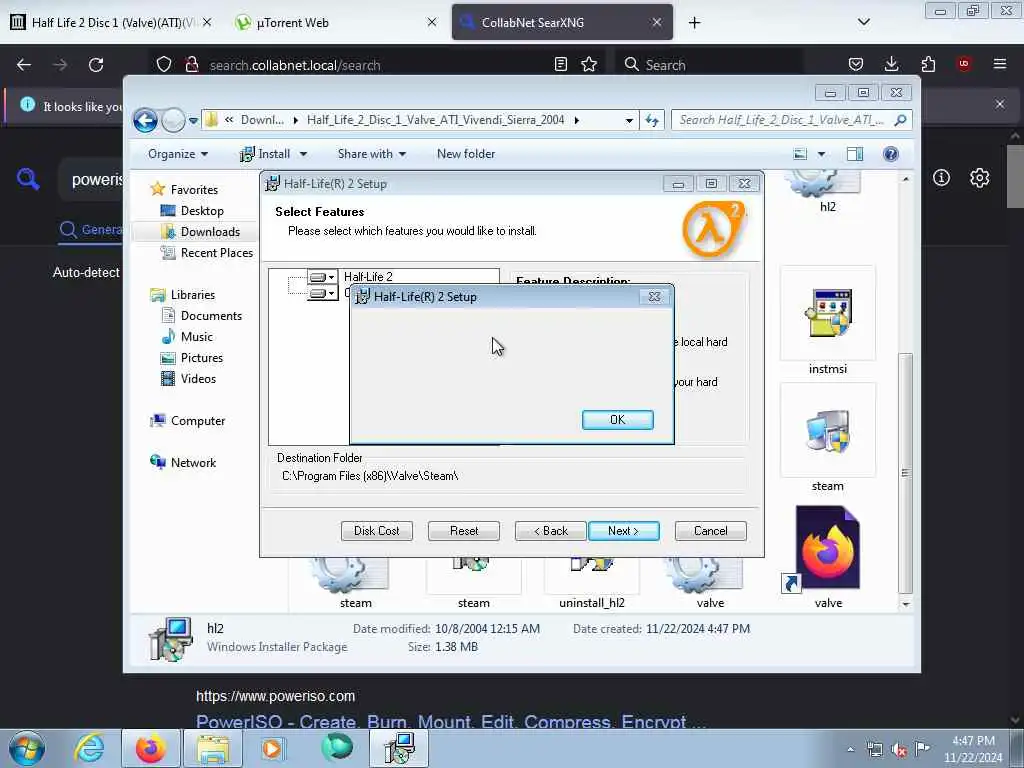Image resolution: width=1024 pixels, height=768 pixels.
Task: Click New folder in Explorer toolbar
Action: point(466,154)
